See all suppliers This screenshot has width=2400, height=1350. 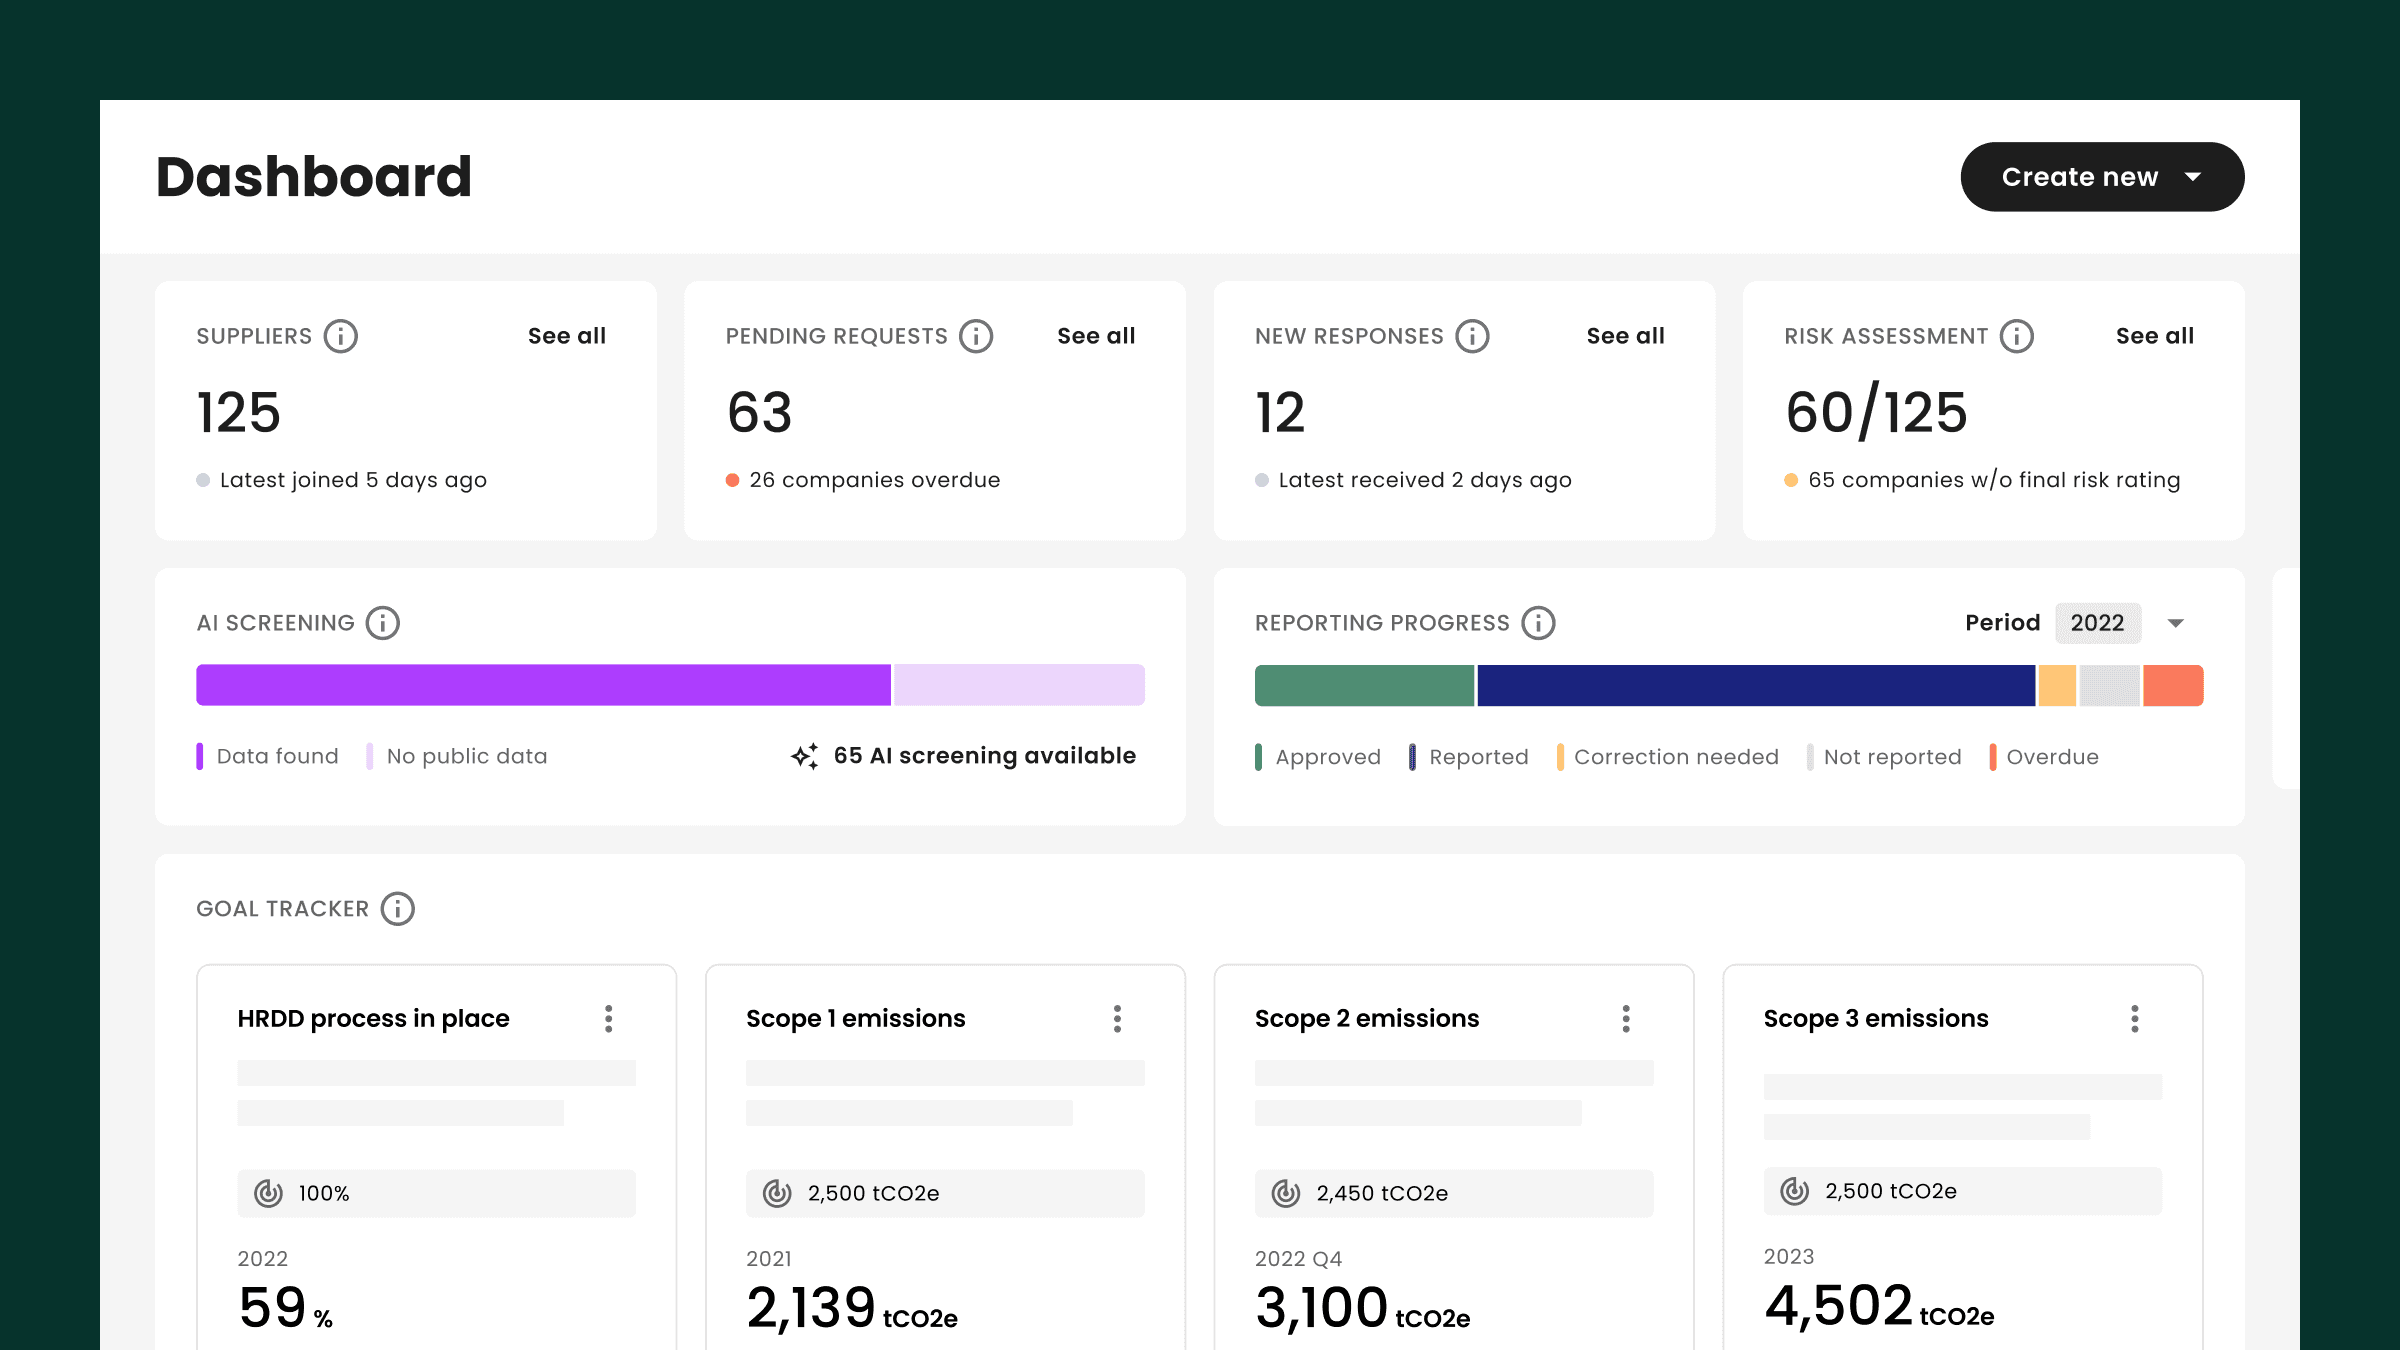[566, 336]
